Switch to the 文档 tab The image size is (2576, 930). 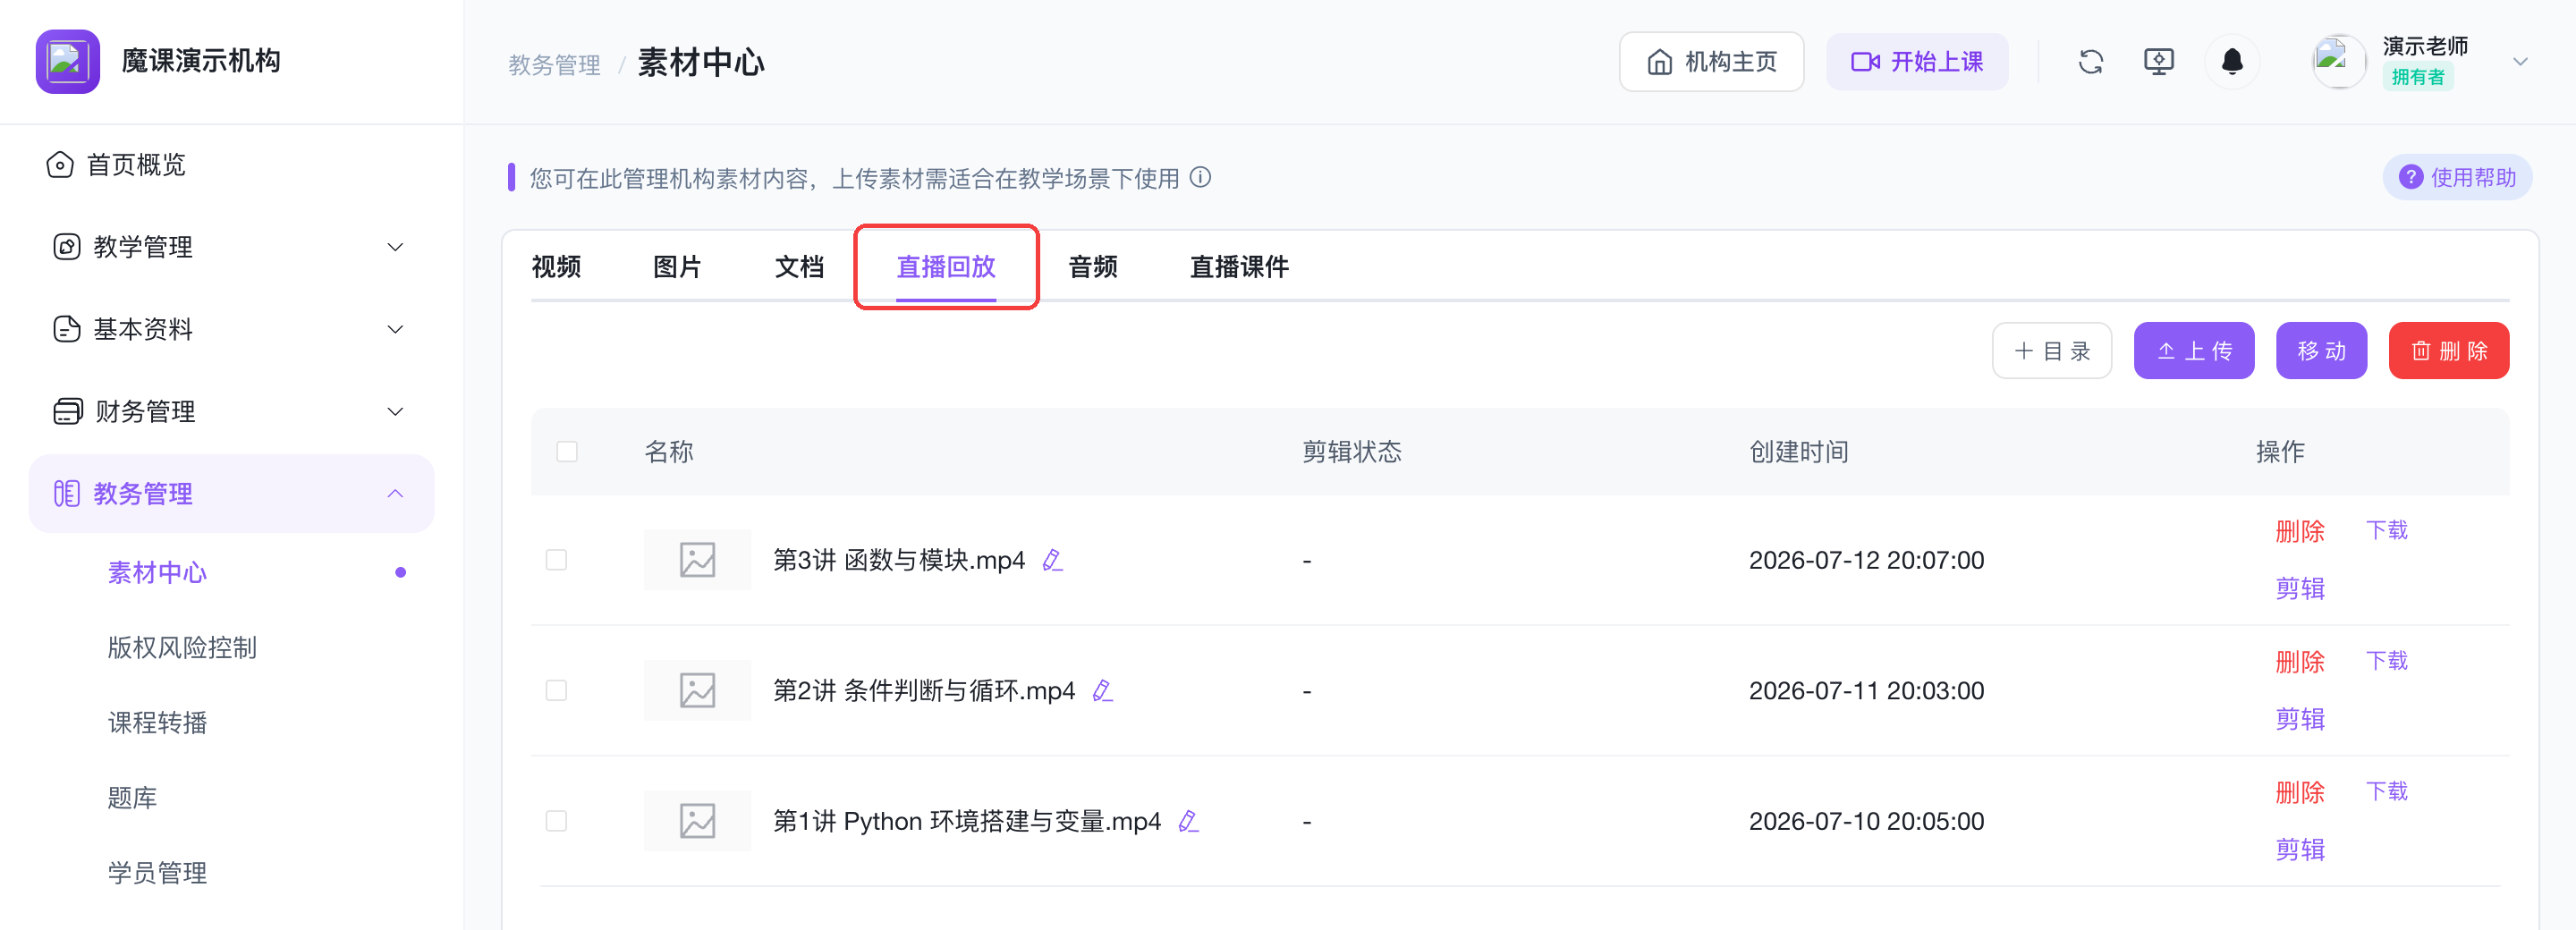click(x=799, y=267)
